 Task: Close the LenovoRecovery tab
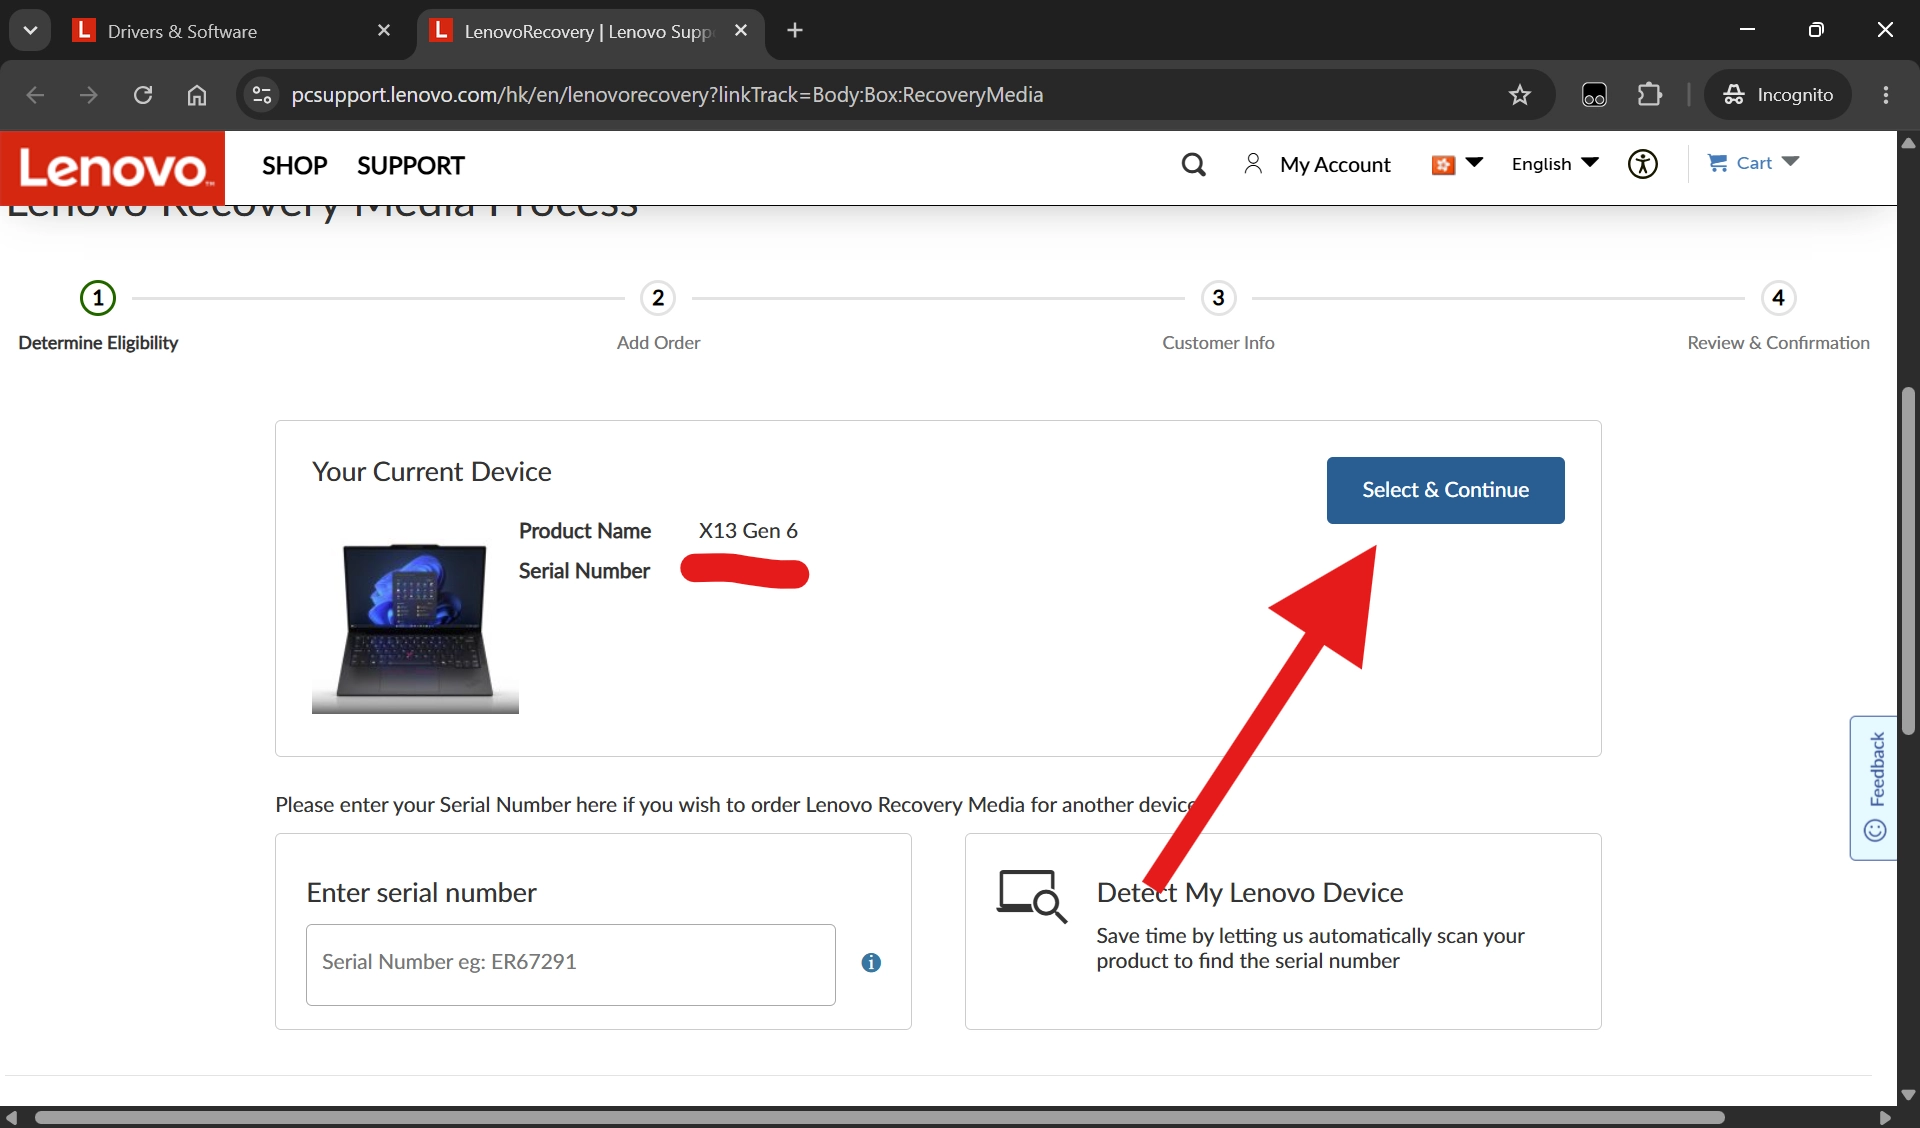point(741,31)
